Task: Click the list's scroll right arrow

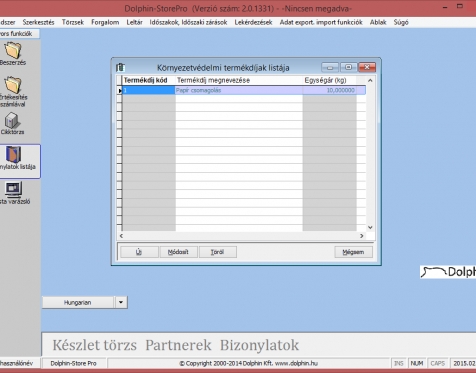Action: [362, 236]
